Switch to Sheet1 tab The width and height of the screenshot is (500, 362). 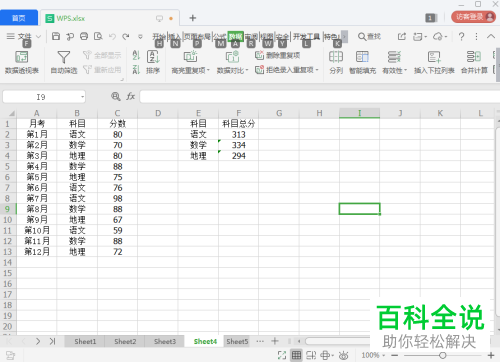pos(85,341)
